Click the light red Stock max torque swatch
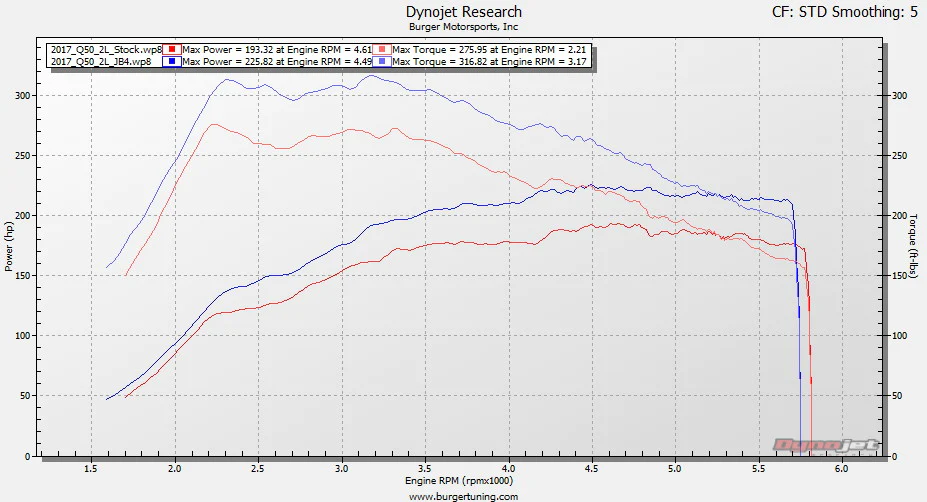Viewport: 927px width, 502px height. tap(381, 50)
